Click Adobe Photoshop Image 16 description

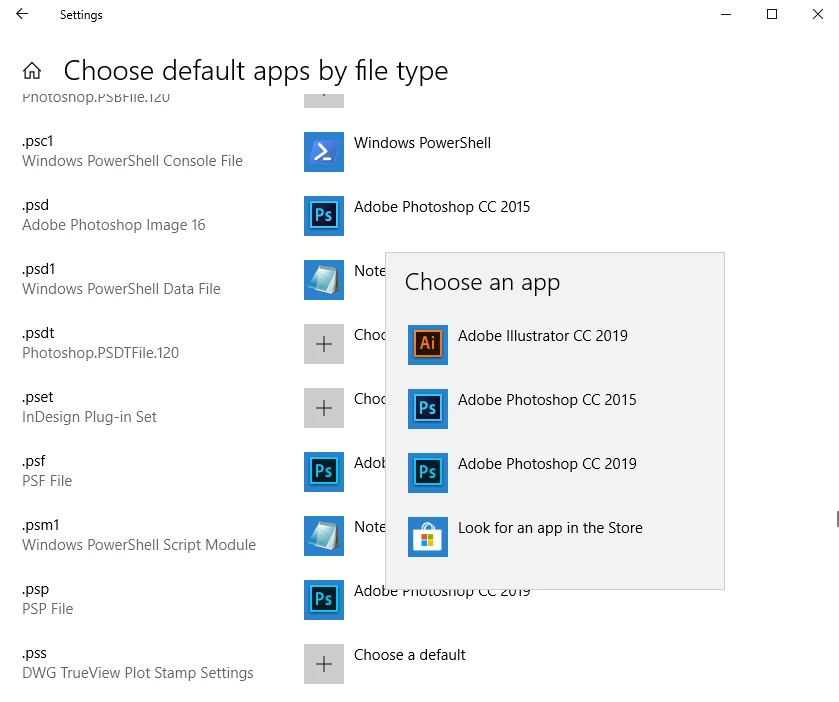(x=113, y=225)
